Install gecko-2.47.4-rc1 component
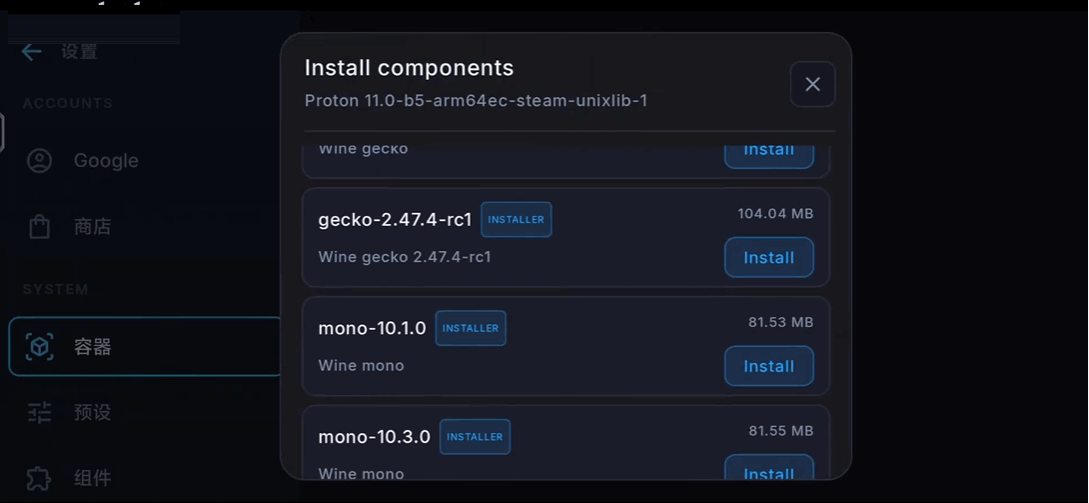1089x503 pixels. click(769, 257)
